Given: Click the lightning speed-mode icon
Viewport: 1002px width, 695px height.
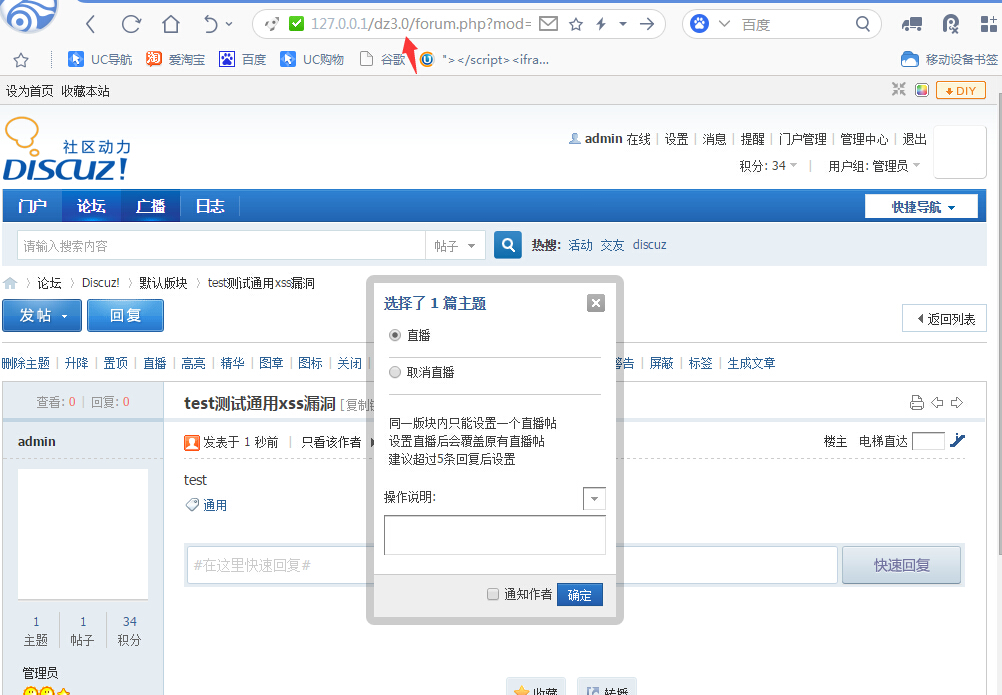Looking at the screenshot, I should click(601, 24).
